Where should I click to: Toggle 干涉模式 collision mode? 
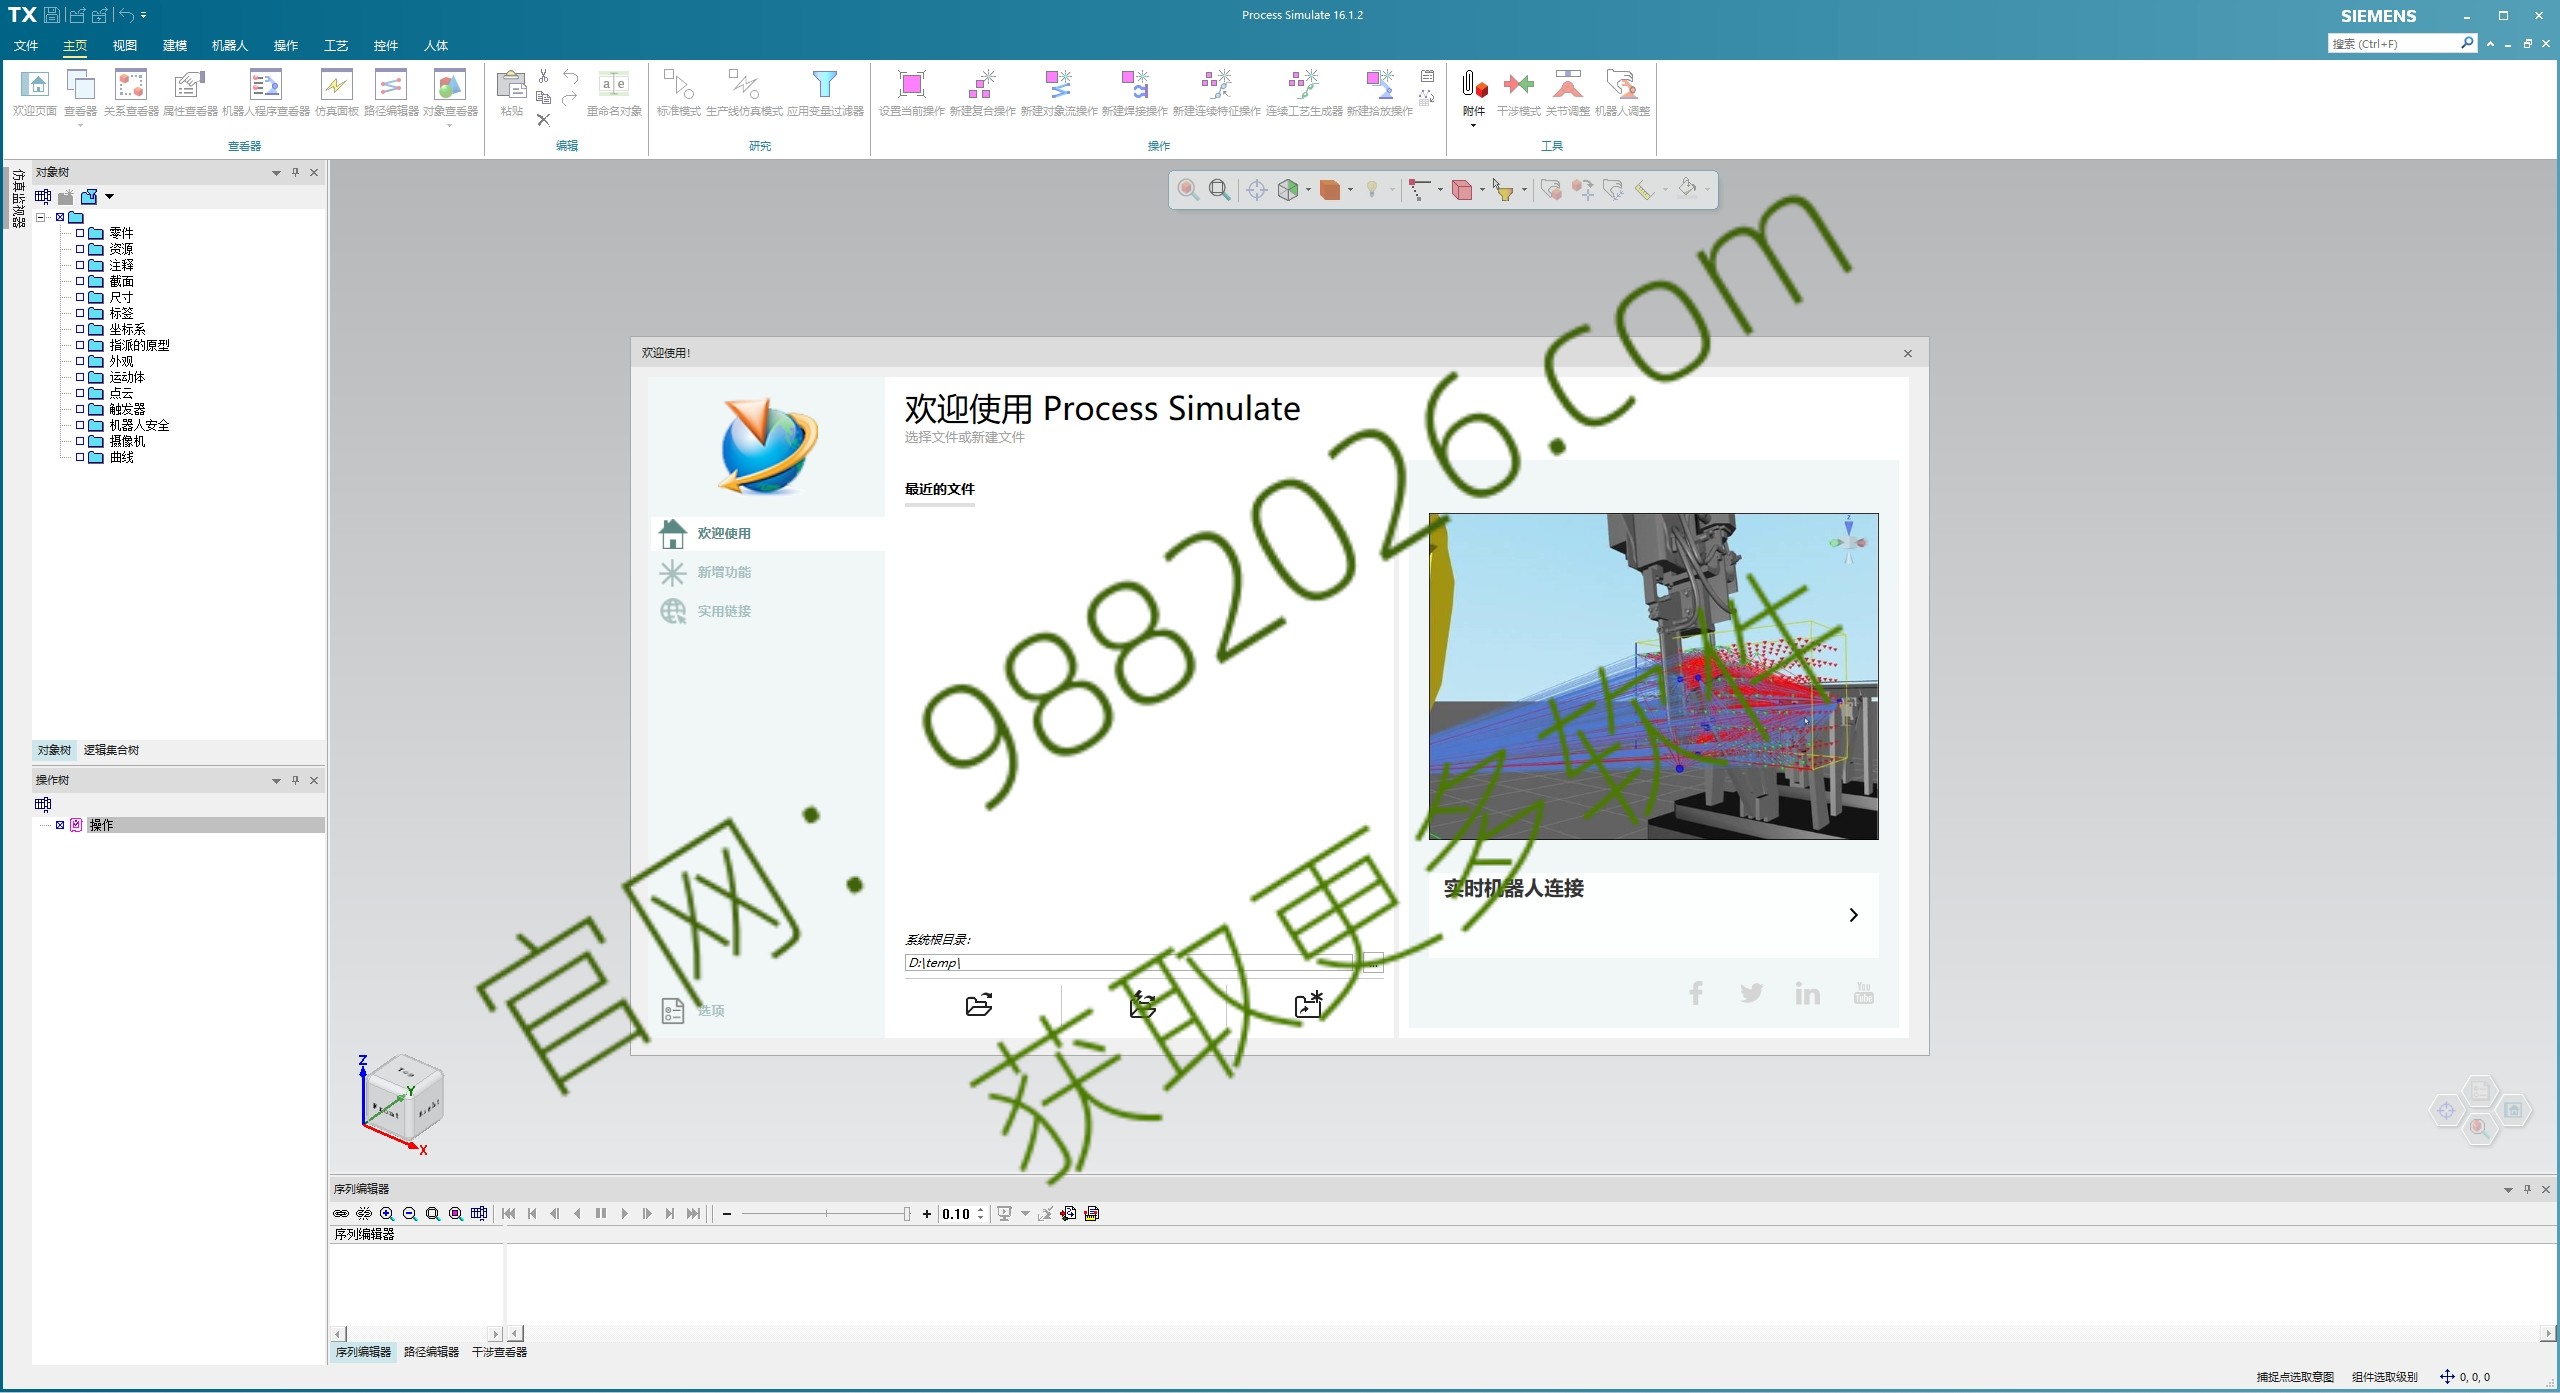click(1518, 85)
